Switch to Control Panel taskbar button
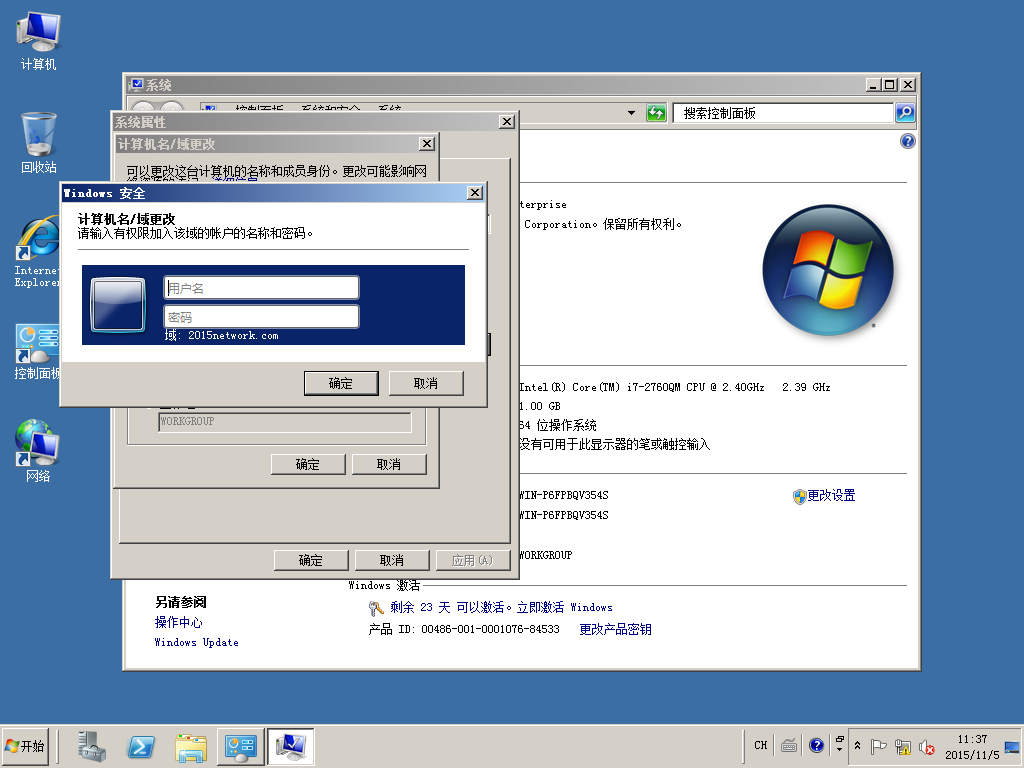The image size is (1024, 768). (x=240, y=747)
